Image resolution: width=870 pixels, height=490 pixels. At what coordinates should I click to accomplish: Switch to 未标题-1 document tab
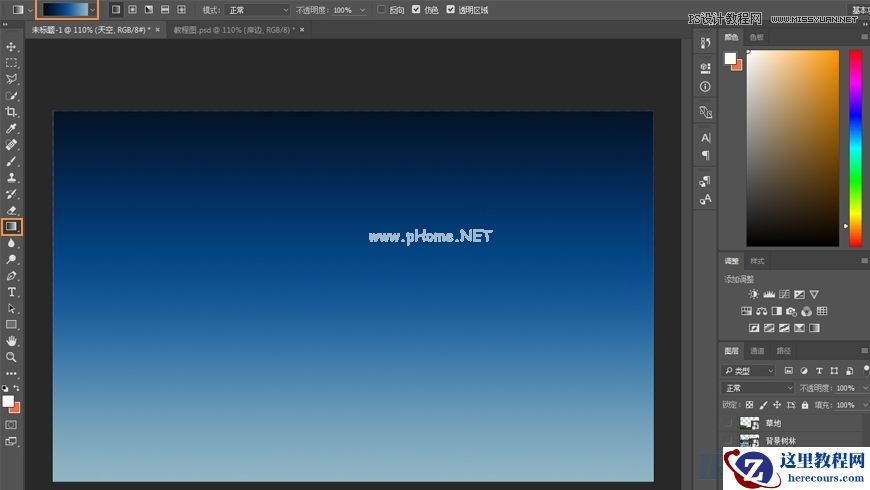(x=90, y=30)
